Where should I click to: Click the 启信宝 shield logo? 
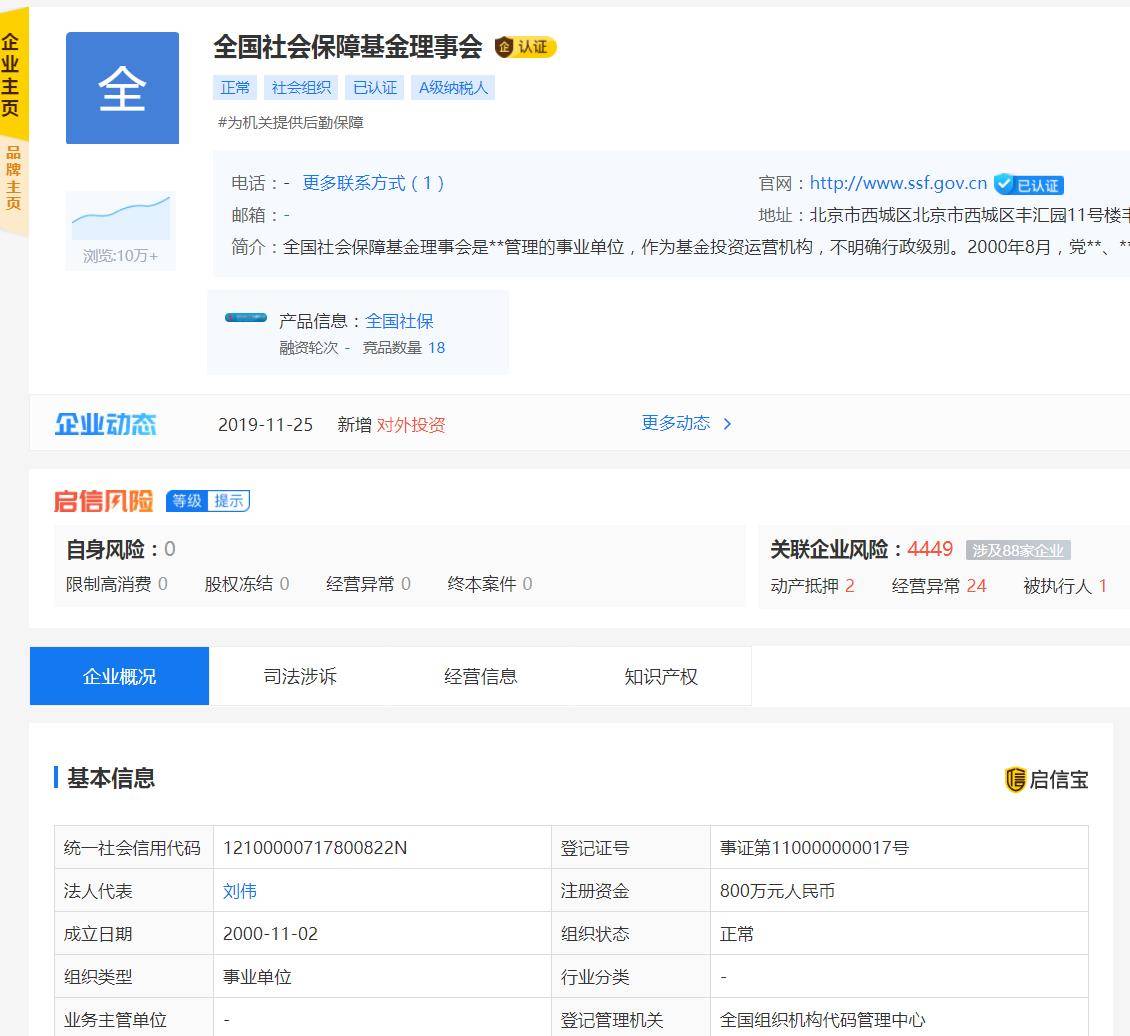click(x=1046, y=779)
